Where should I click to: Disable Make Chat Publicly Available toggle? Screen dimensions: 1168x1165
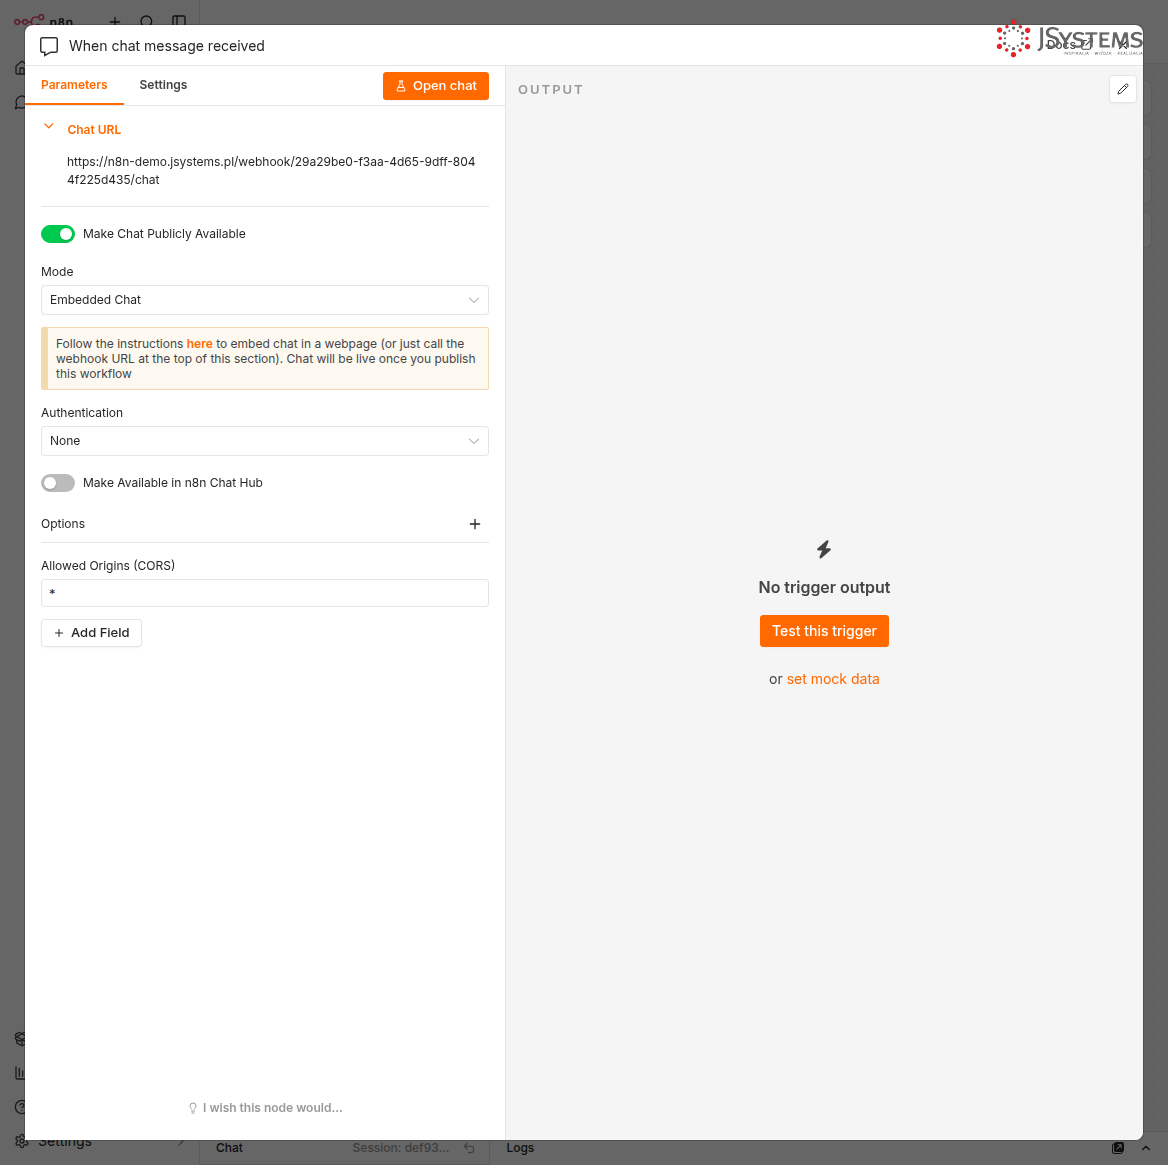coord(58,234)
